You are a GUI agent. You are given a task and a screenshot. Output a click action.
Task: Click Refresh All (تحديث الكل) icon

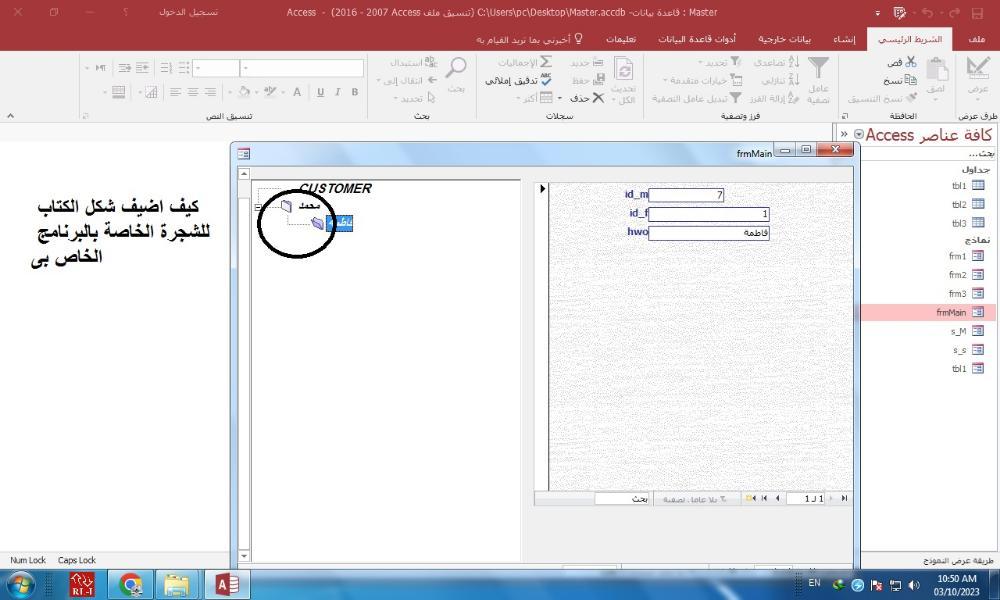[624, 69]
